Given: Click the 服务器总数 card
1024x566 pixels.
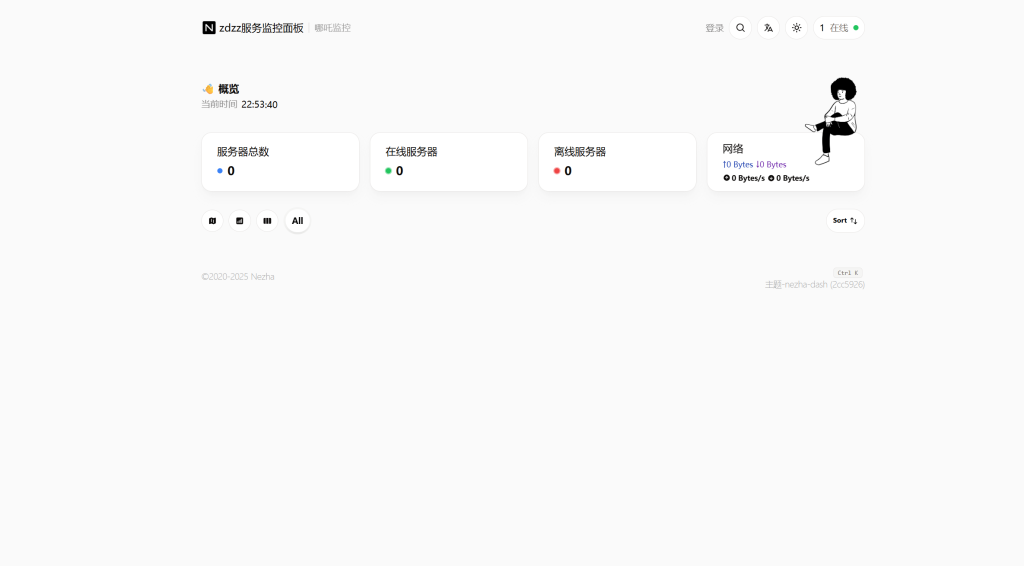Looking at the screenshot, I should [280, 162].
